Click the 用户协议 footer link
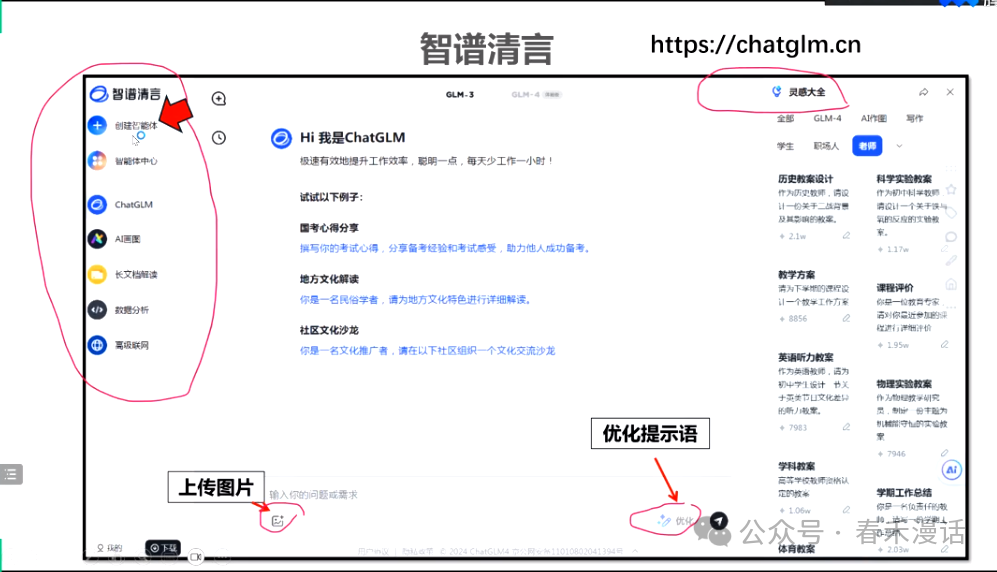Screen dimensions: 997x572 373,552
